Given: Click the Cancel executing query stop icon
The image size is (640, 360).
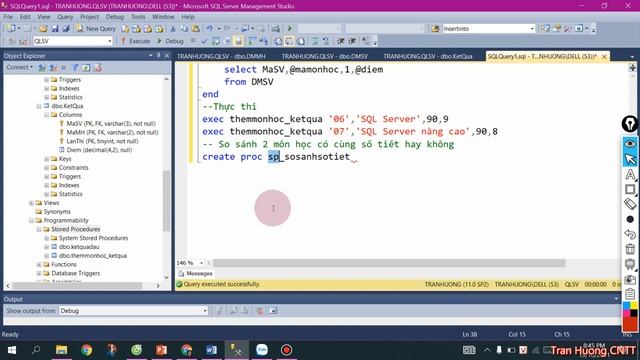Looking at the screenshot, I should point(193,41).
